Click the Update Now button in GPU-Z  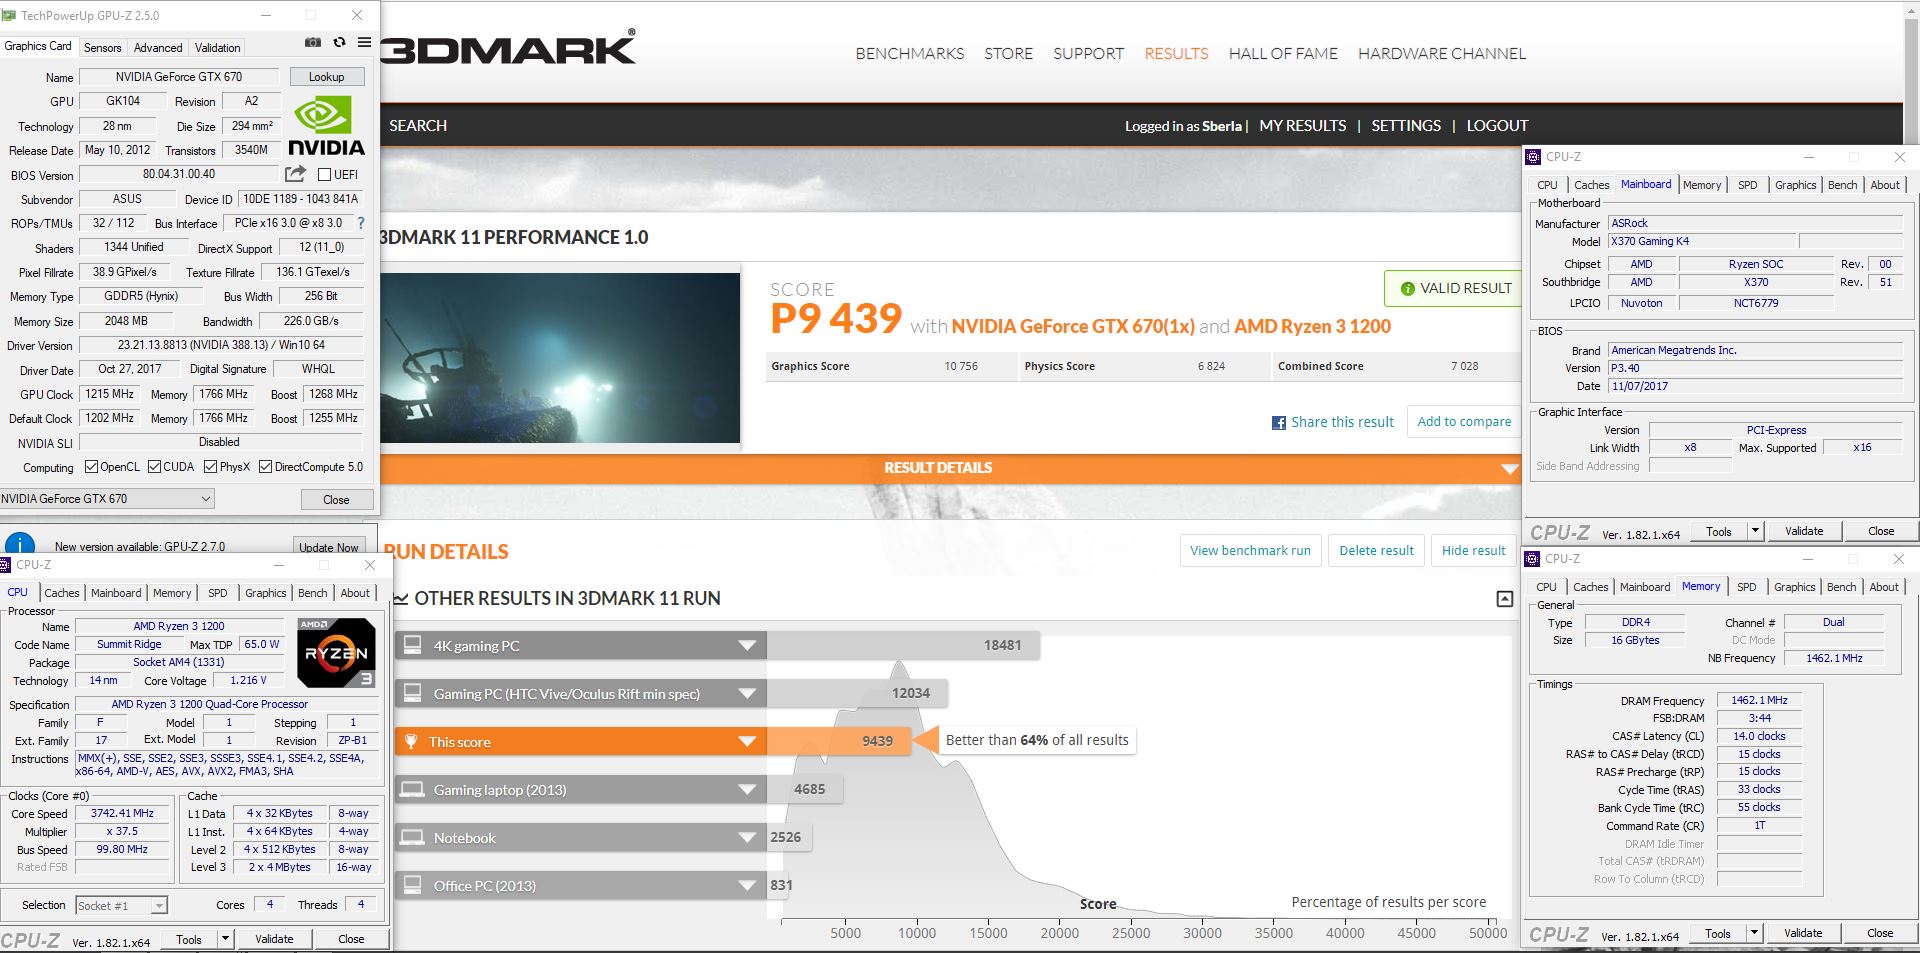pos(328,547)
